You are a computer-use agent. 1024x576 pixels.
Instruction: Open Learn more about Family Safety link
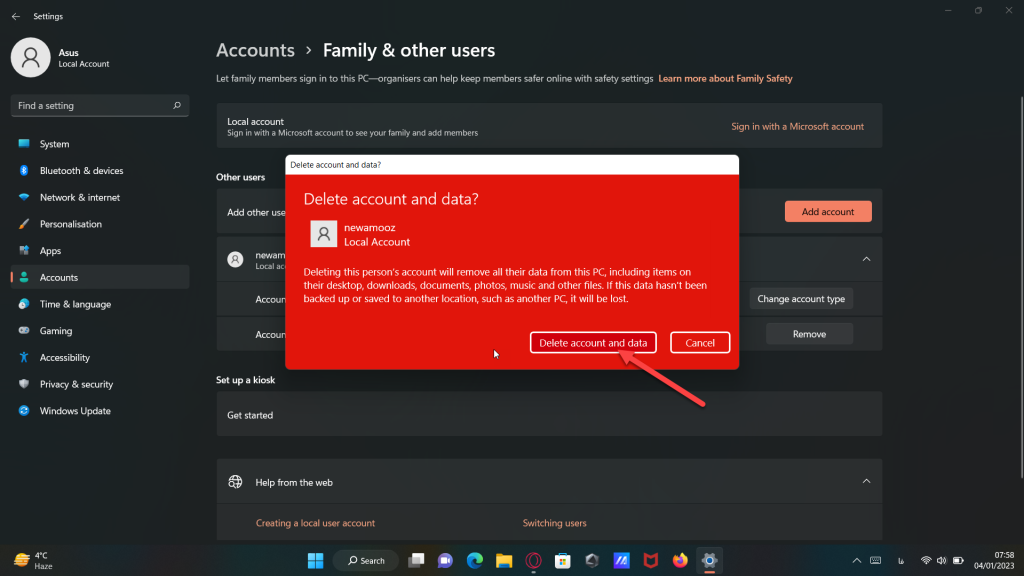724,78
